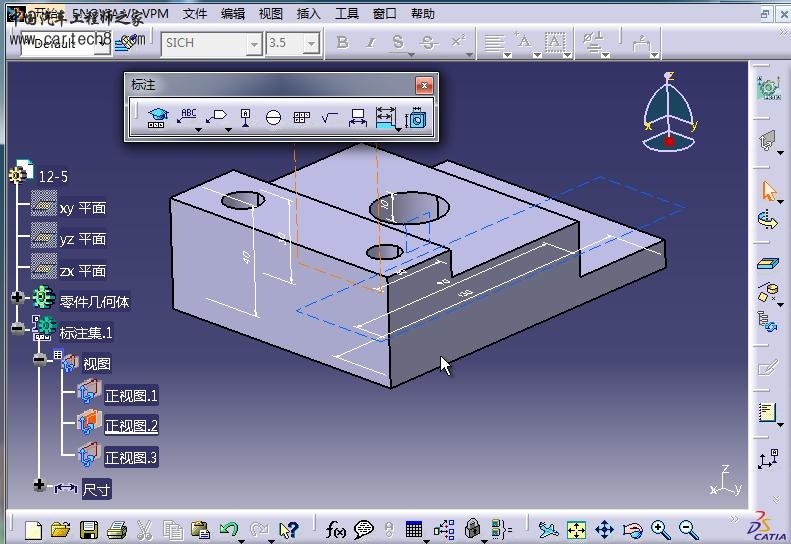Open the 编辑 menu
The image size is (791, 544).
(233, 14)
